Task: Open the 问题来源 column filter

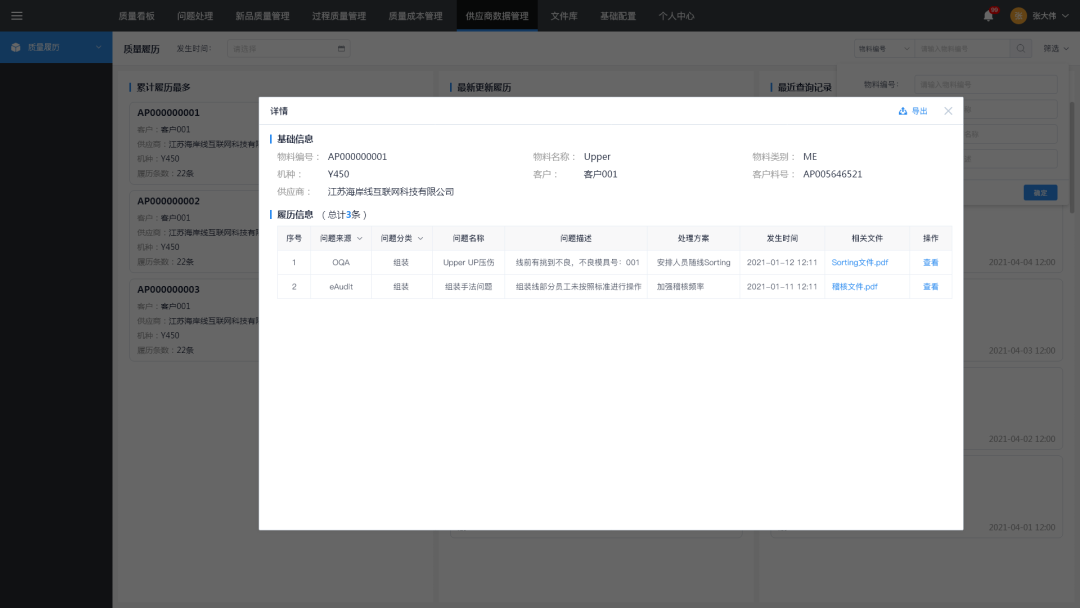Action: click(x=359, y=238)
